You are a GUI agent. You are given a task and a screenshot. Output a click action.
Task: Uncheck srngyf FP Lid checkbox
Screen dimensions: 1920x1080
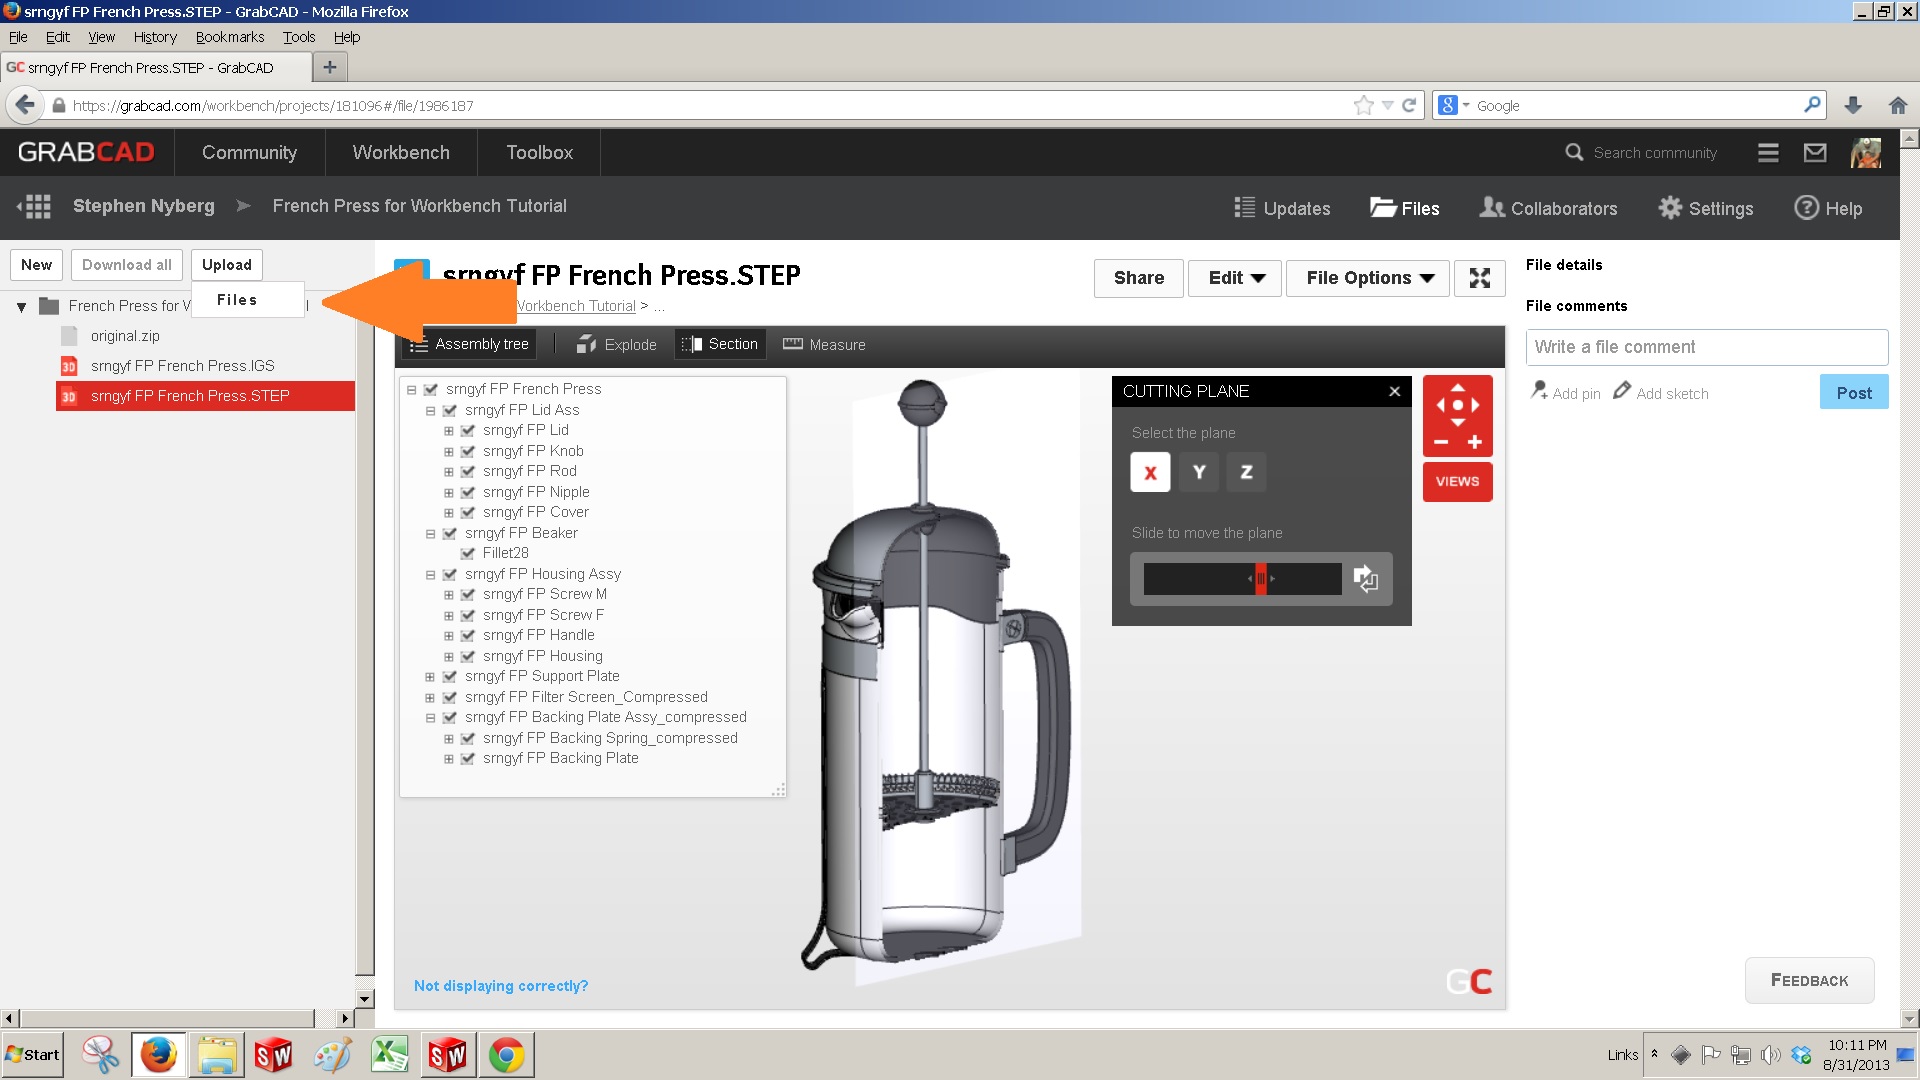coord(467,431)
